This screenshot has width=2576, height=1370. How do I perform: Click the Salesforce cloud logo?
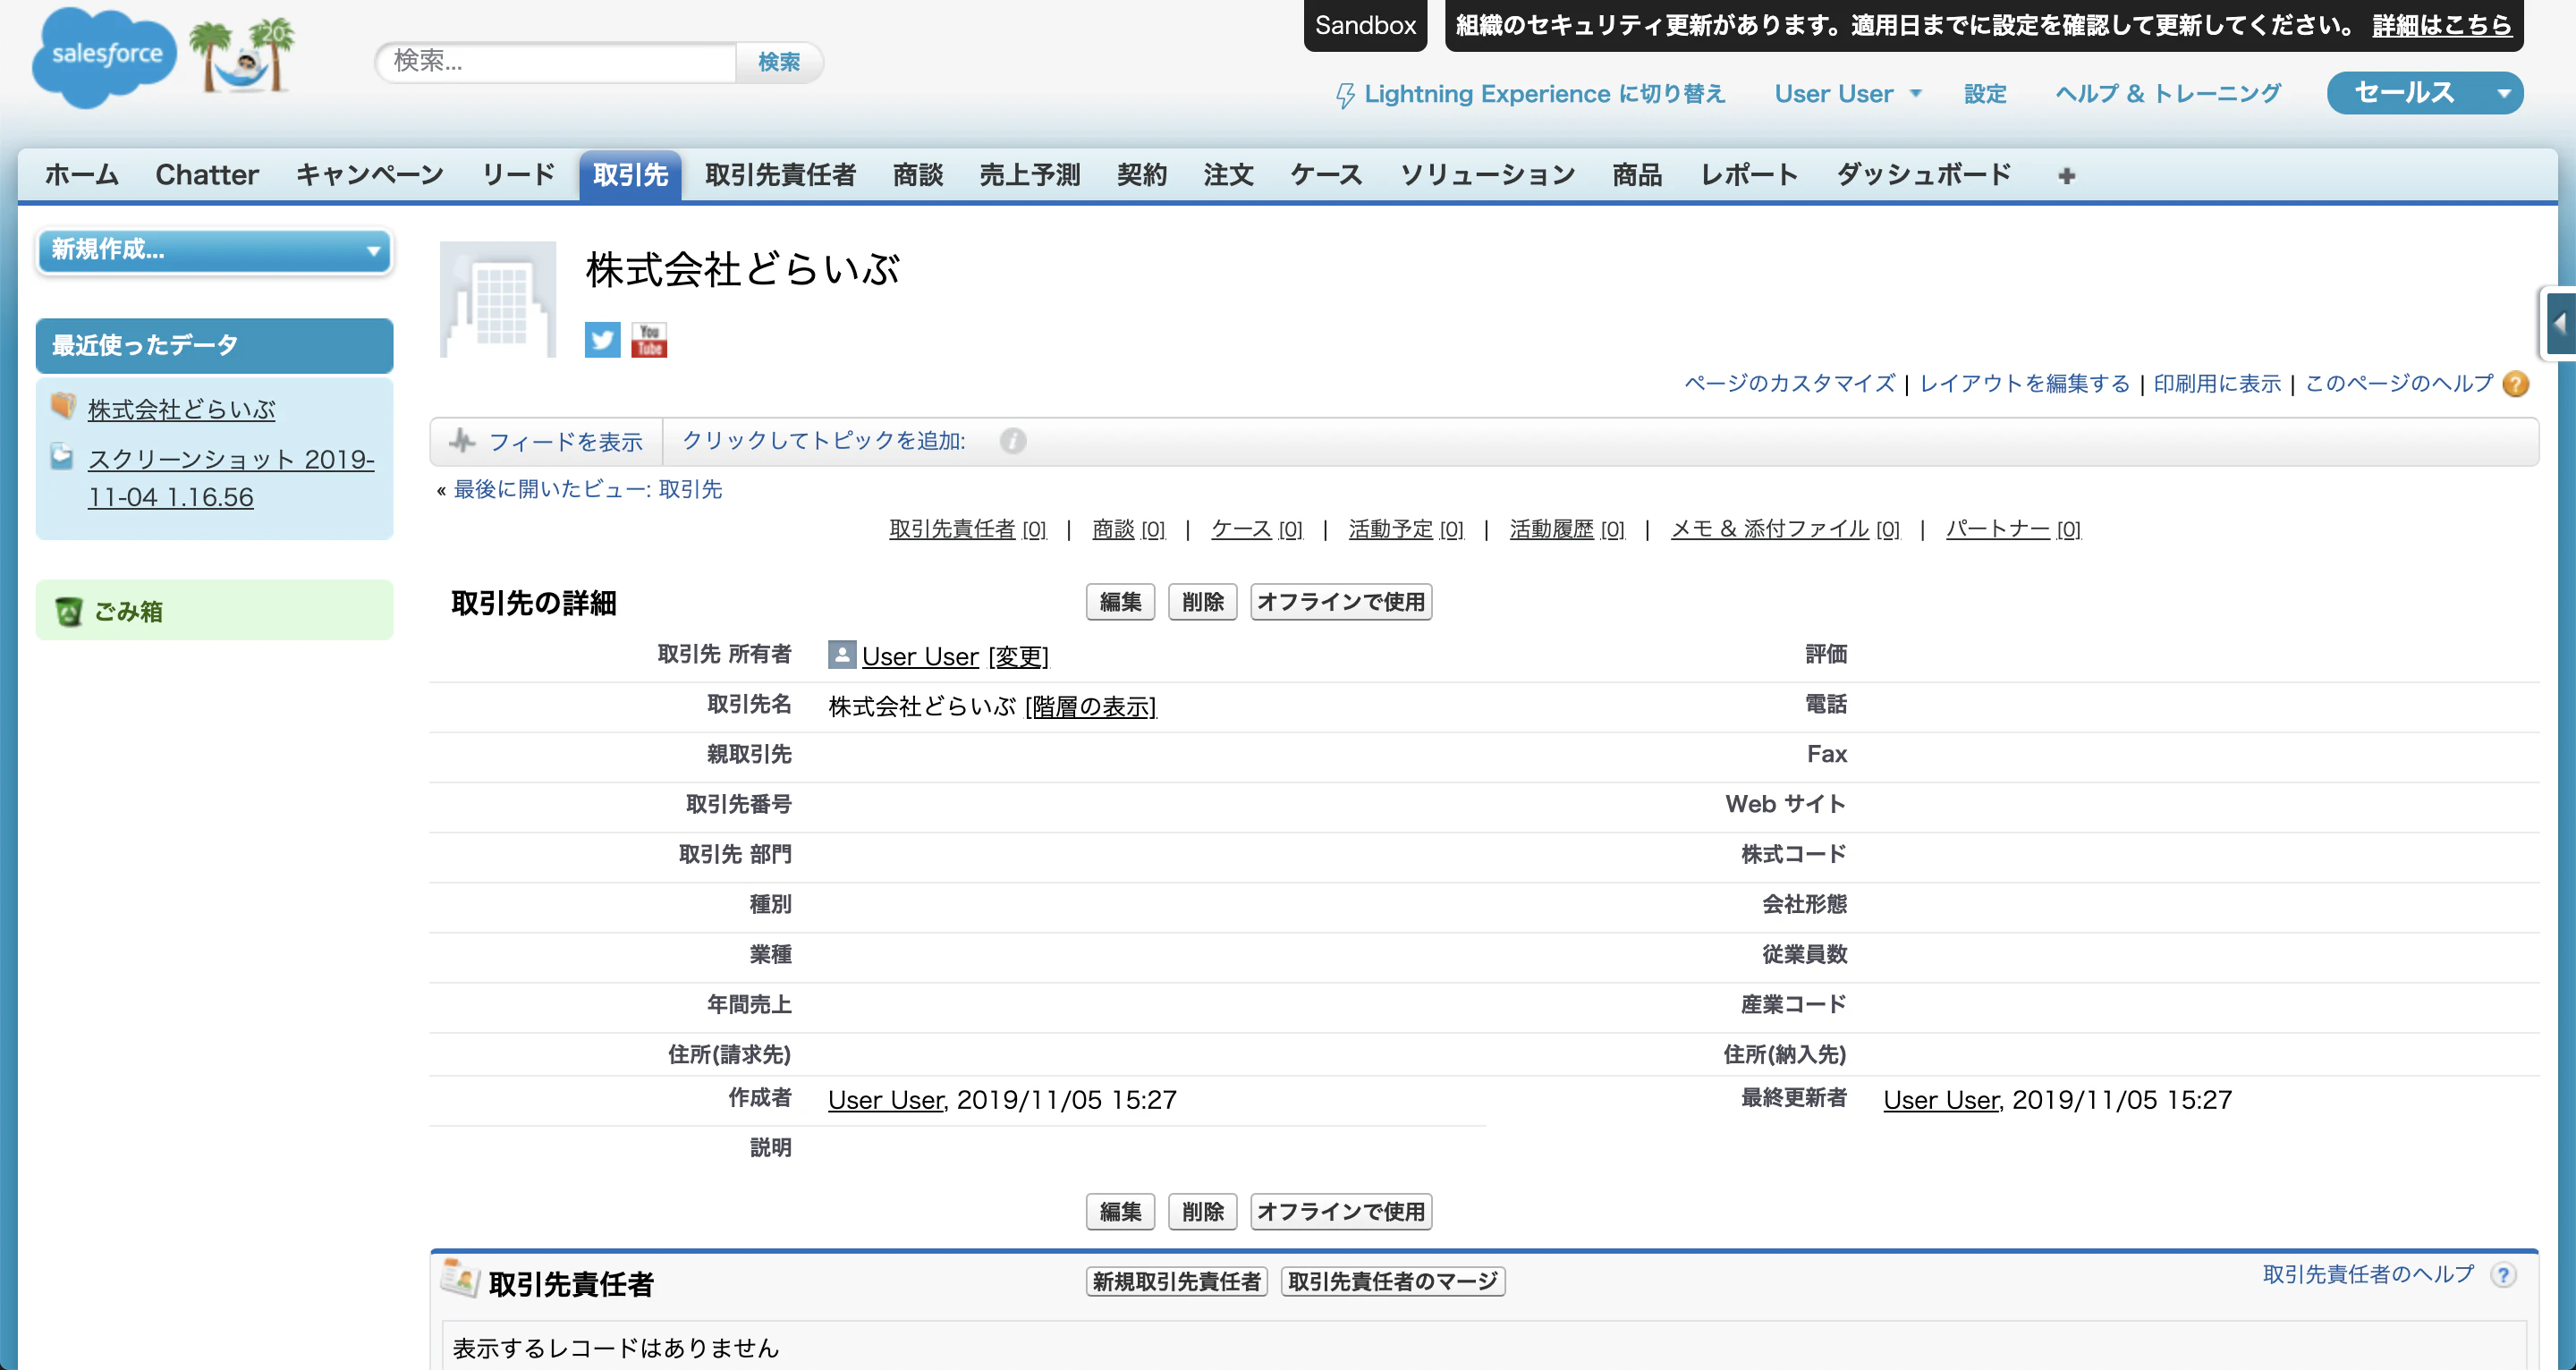[105, 57]
